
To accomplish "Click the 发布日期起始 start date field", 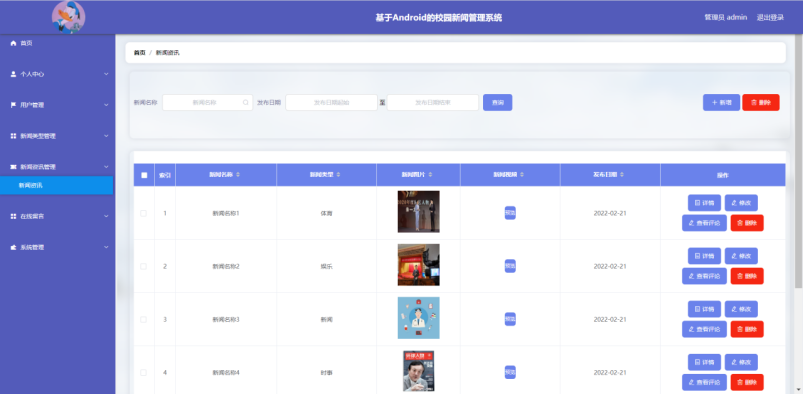I will (x=331, y=102).
